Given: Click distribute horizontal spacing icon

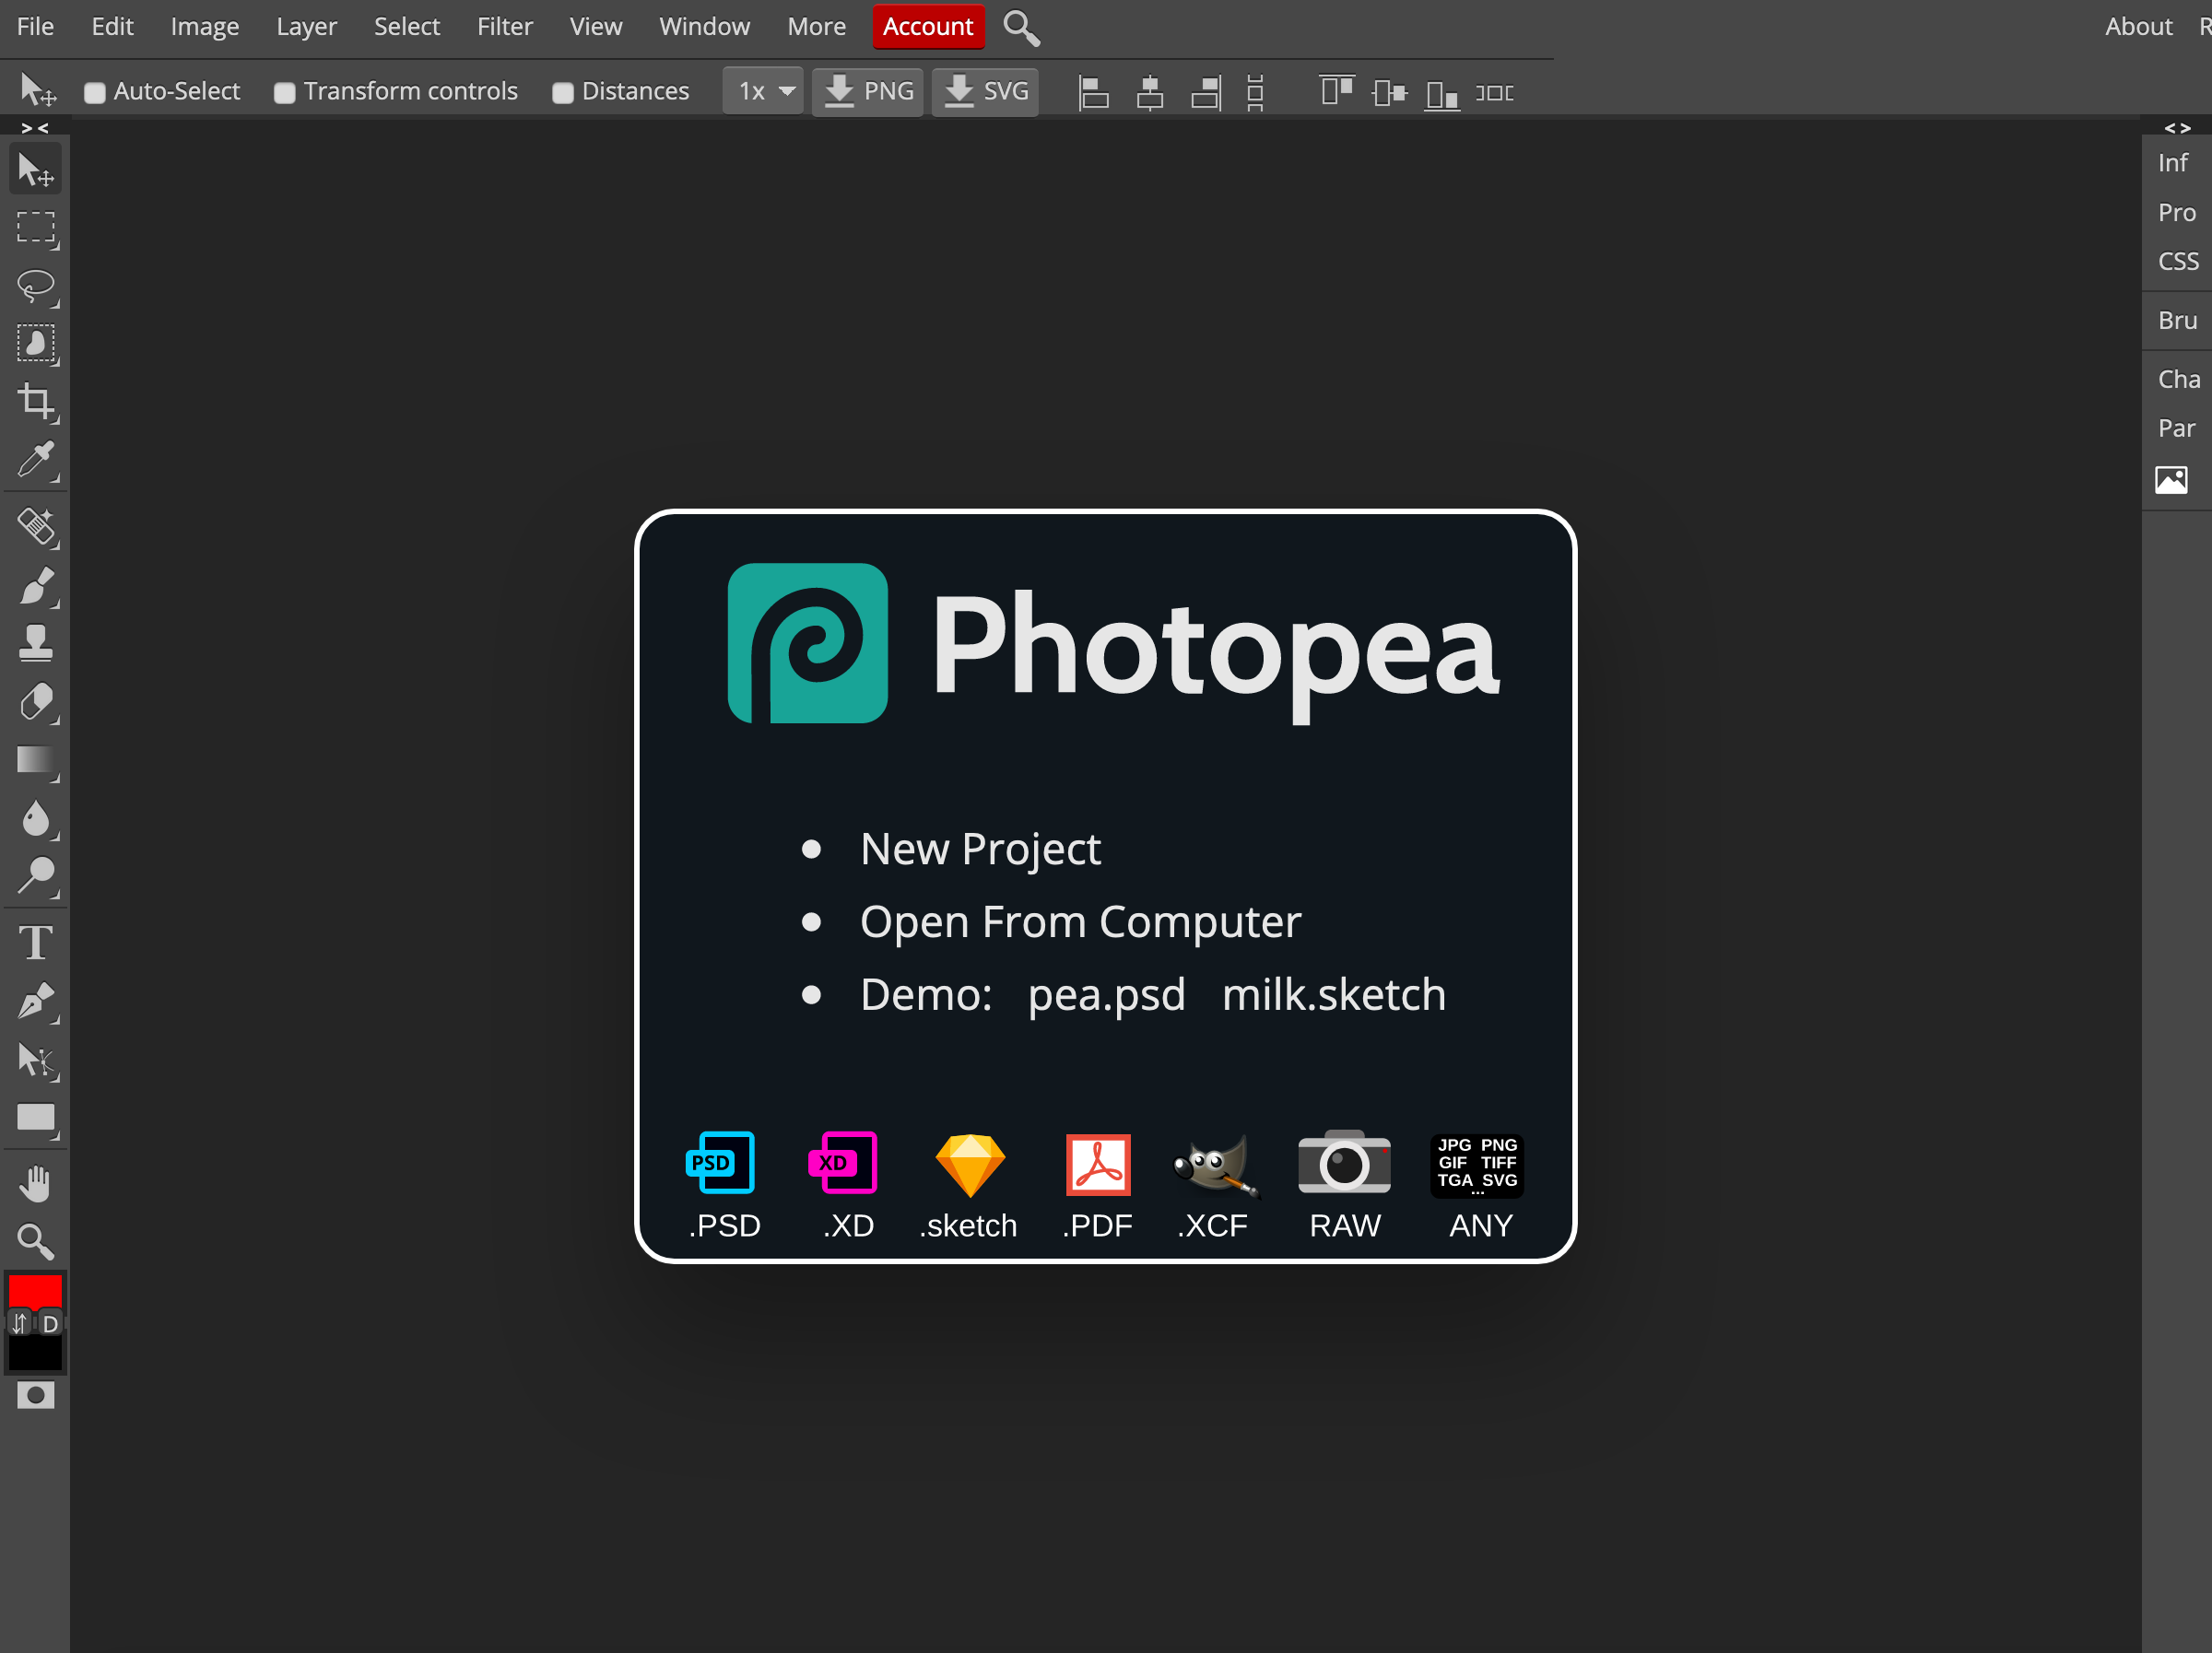Looking at the screenshot, I should pyautogui.click(x=1494, y=93).
